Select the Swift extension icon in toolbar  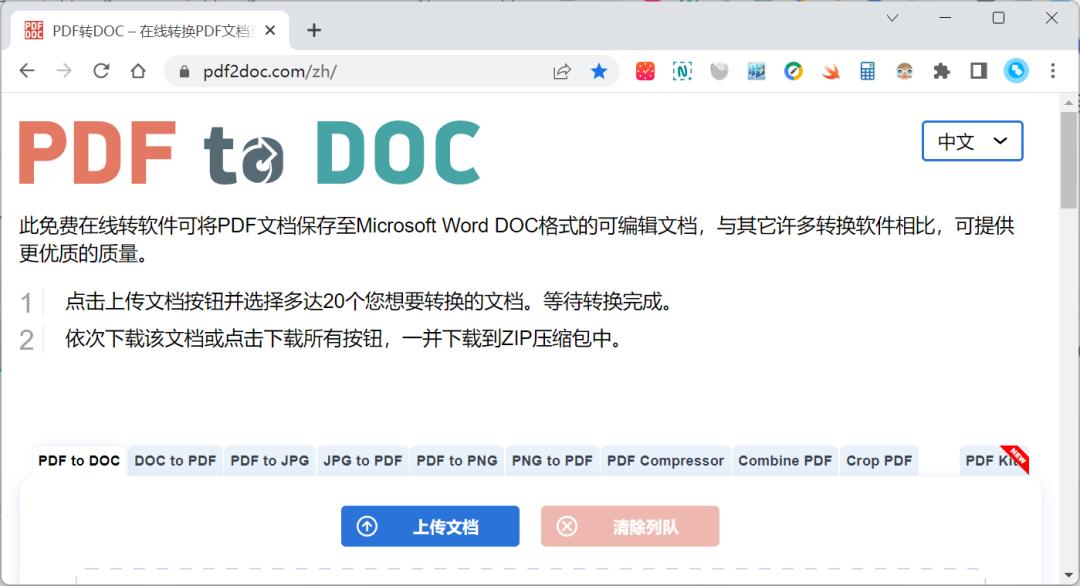click(831, 70)
